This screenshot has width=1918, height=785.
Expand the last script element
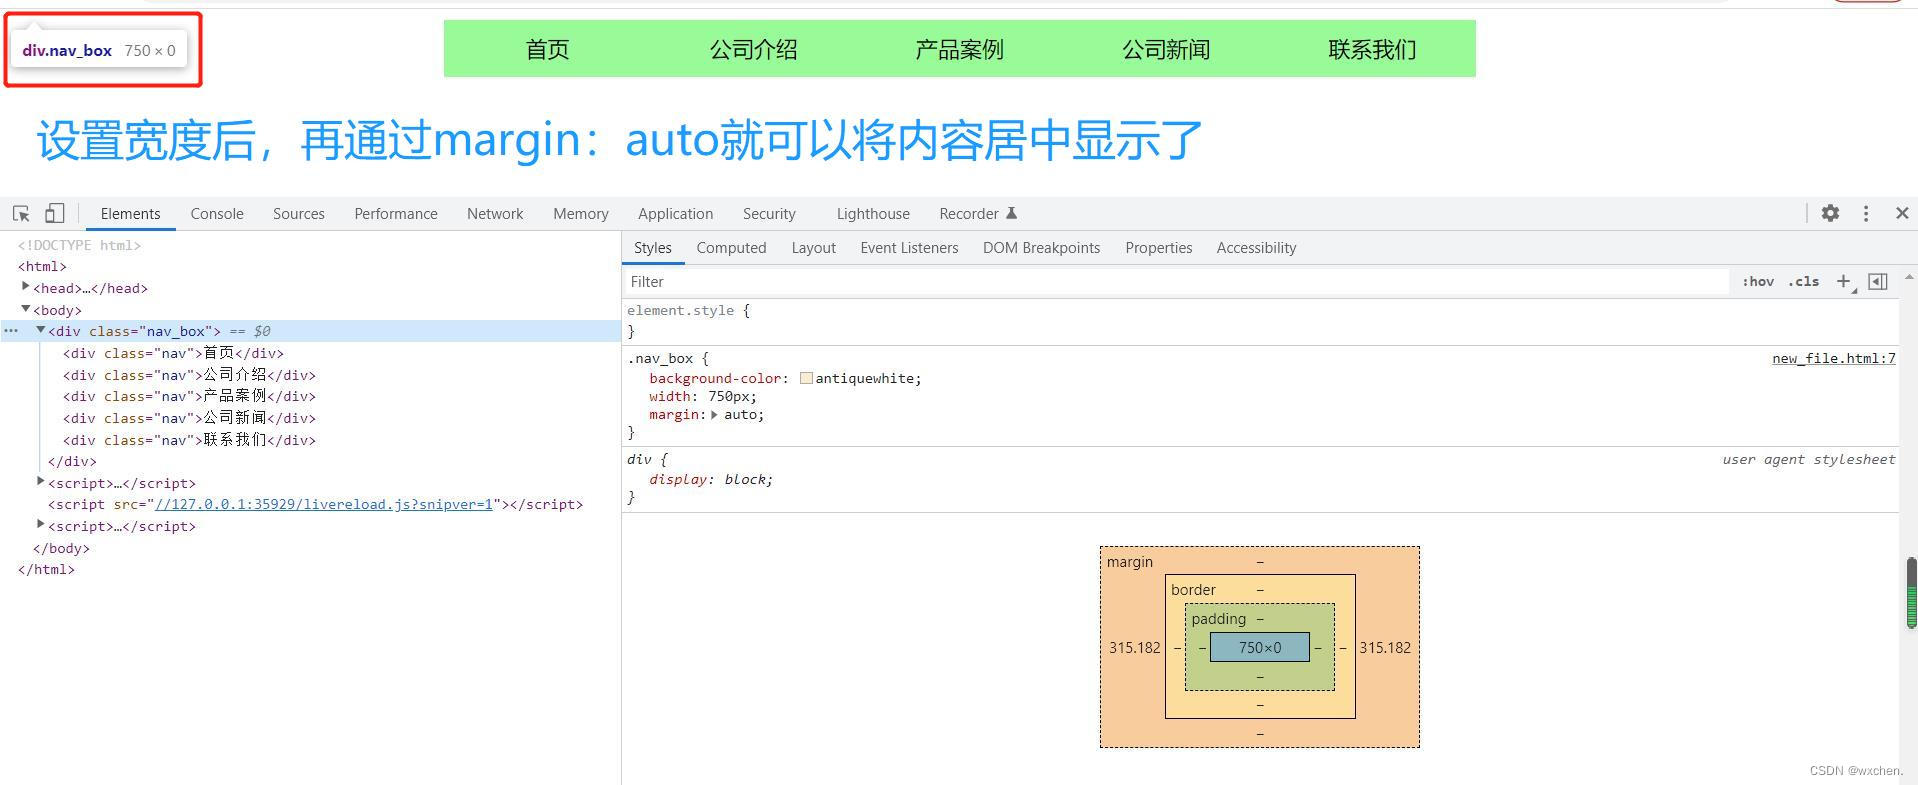click(x=41, y=525)
